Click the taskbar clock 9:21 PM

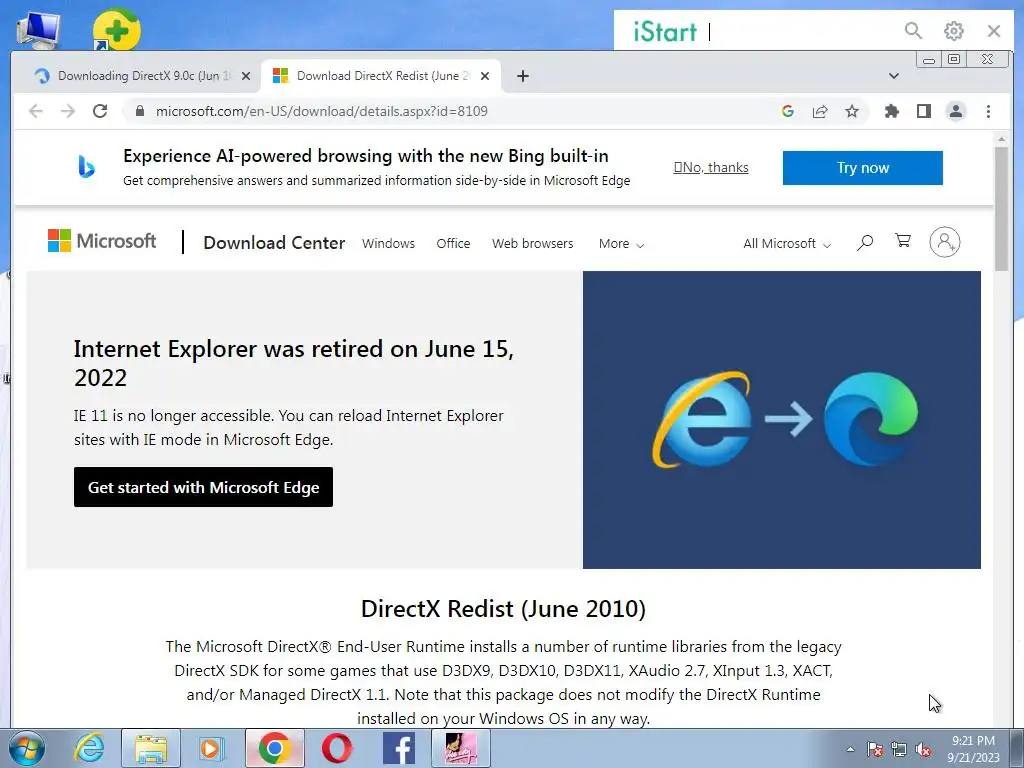[x=973, y=741]
